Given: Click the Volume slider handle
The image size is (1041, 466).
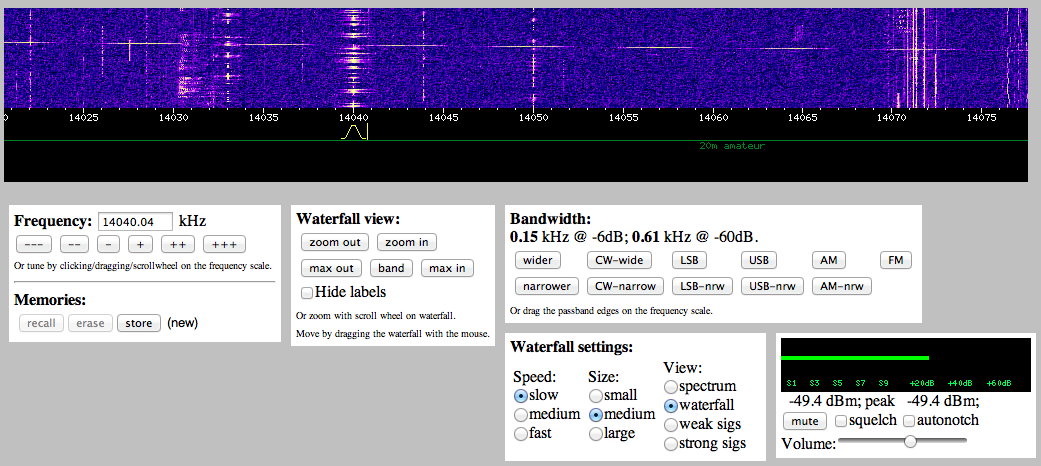Looking at the screenshot, I should tap(910, 442).
